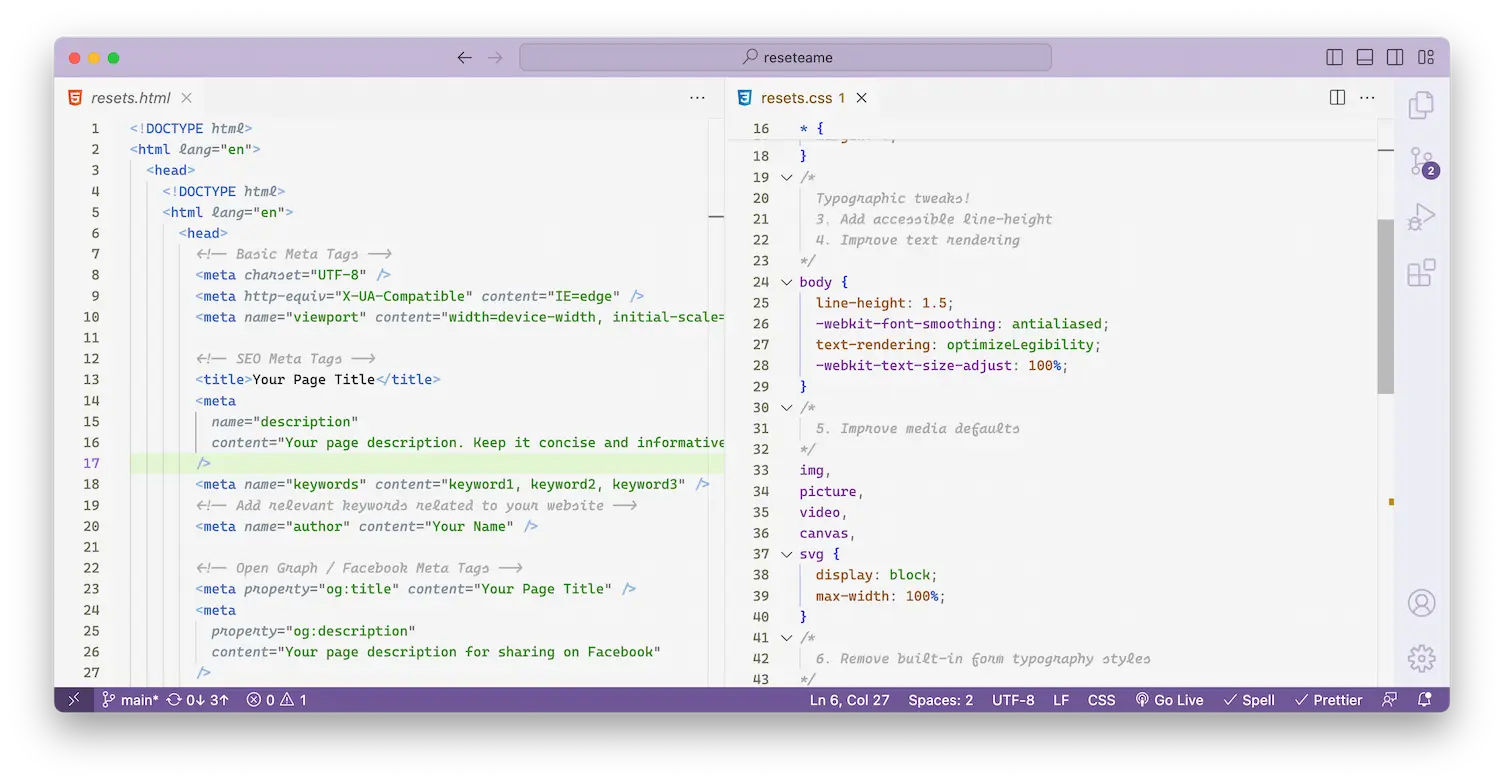Toggle the Panel layout control

tap(1364, 57)
